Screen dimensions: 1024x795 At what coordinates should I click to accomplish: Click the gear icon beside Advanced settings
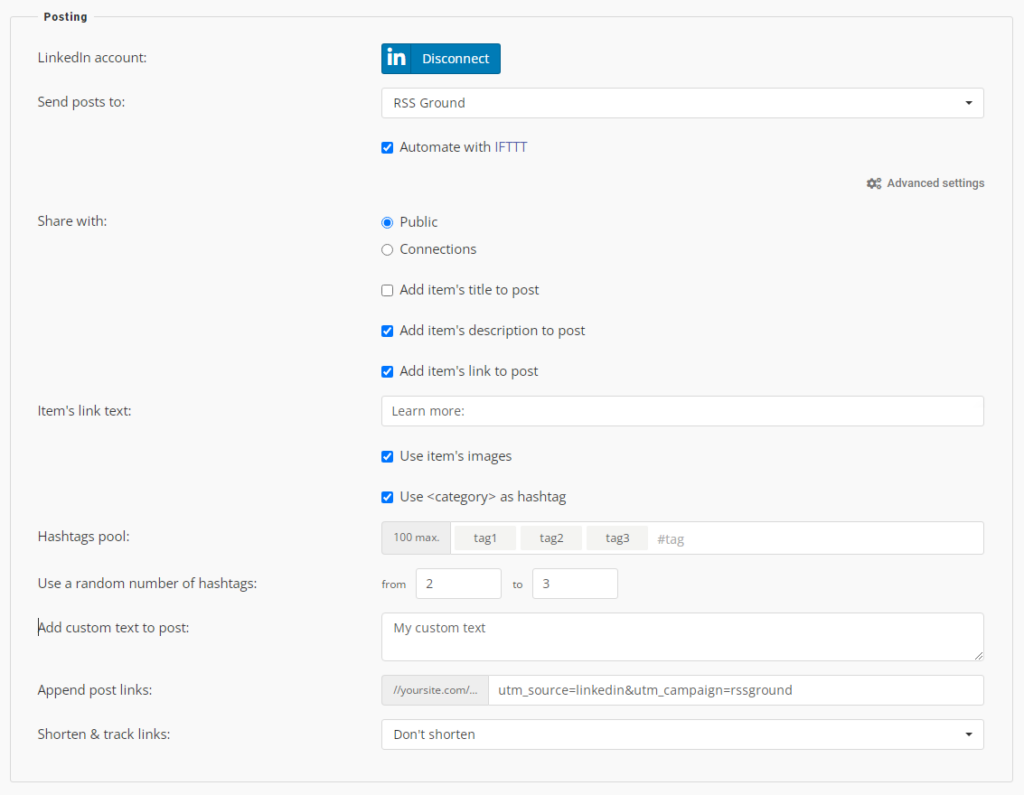tap(872, 183)
